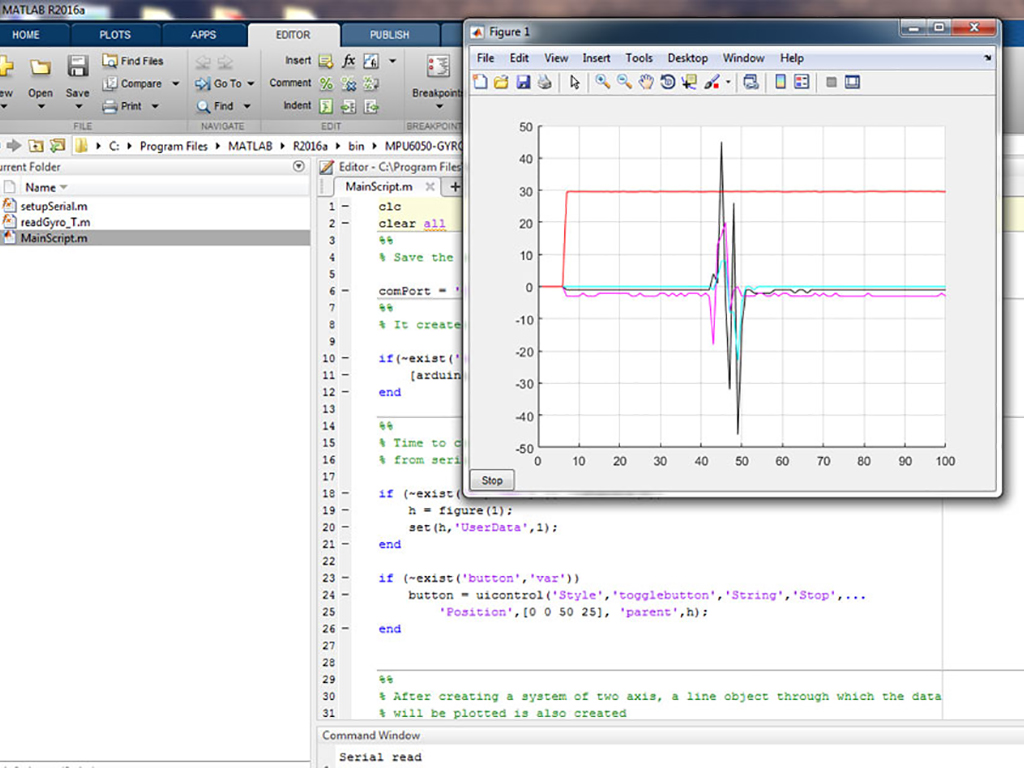Screen dimensions: 1024x768
Task: Click the Rotate 3D tool icon
Action: 667,83
